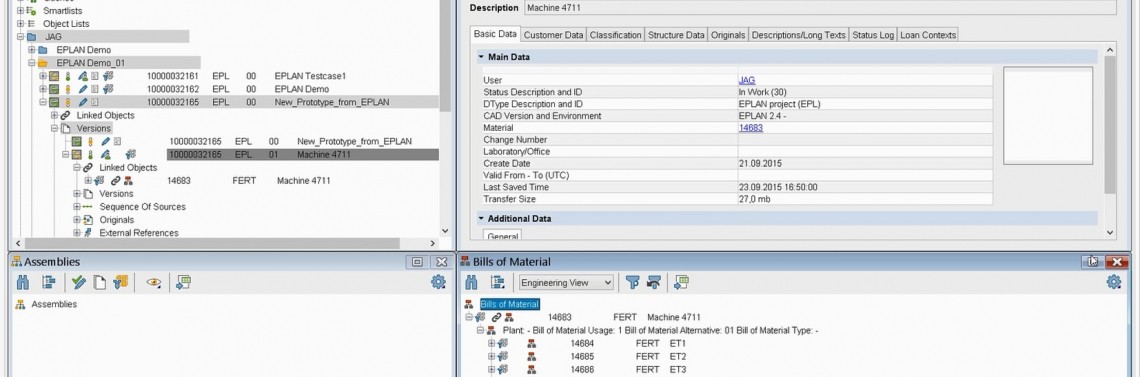Click the remove filter icon in Bills of Material
This screenshot has height=377, width=1140.
(x=654, y=283)
